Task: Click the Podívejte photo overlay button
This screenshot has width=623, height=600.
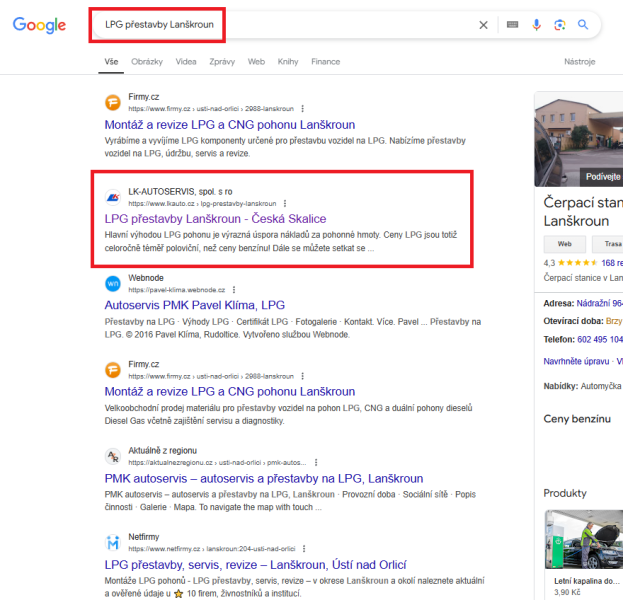Action: [x=602, y=177]
